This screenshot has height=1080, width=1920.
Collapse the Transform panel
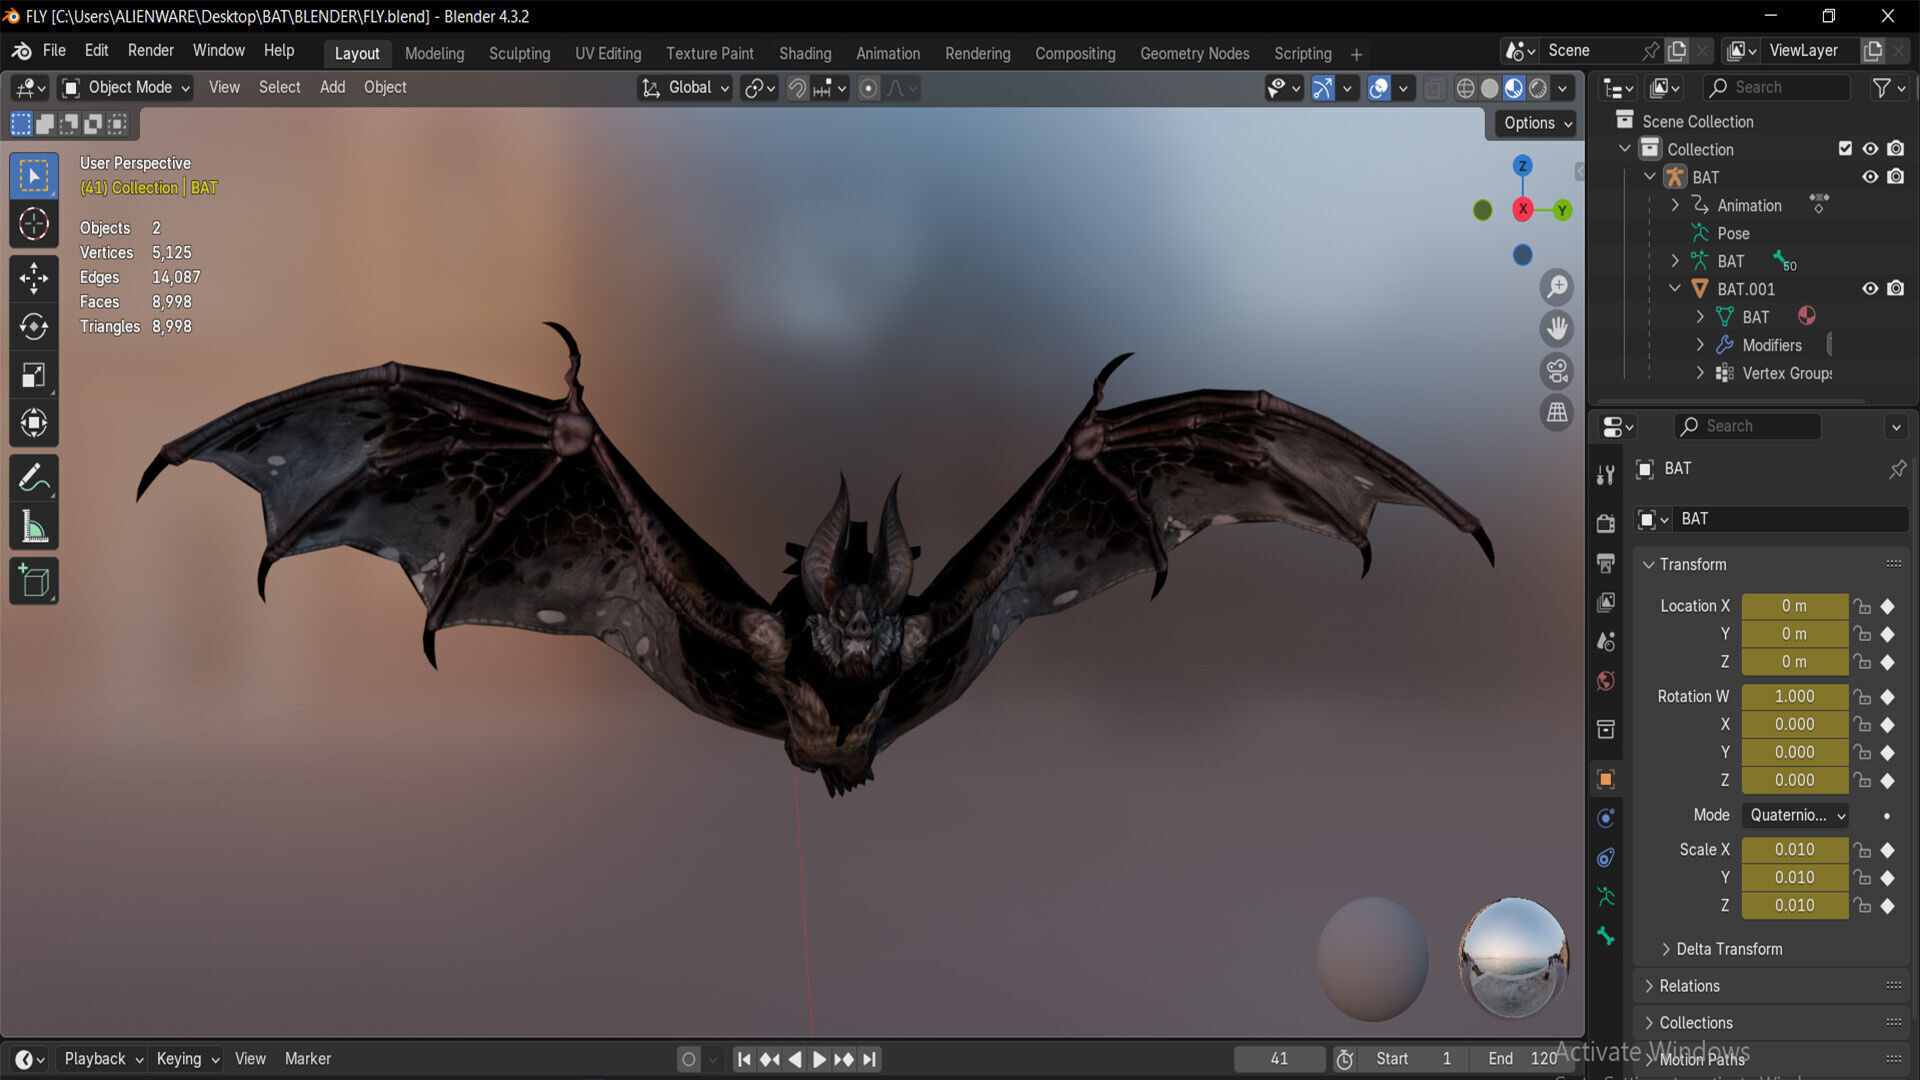[x=1692, y=565]
